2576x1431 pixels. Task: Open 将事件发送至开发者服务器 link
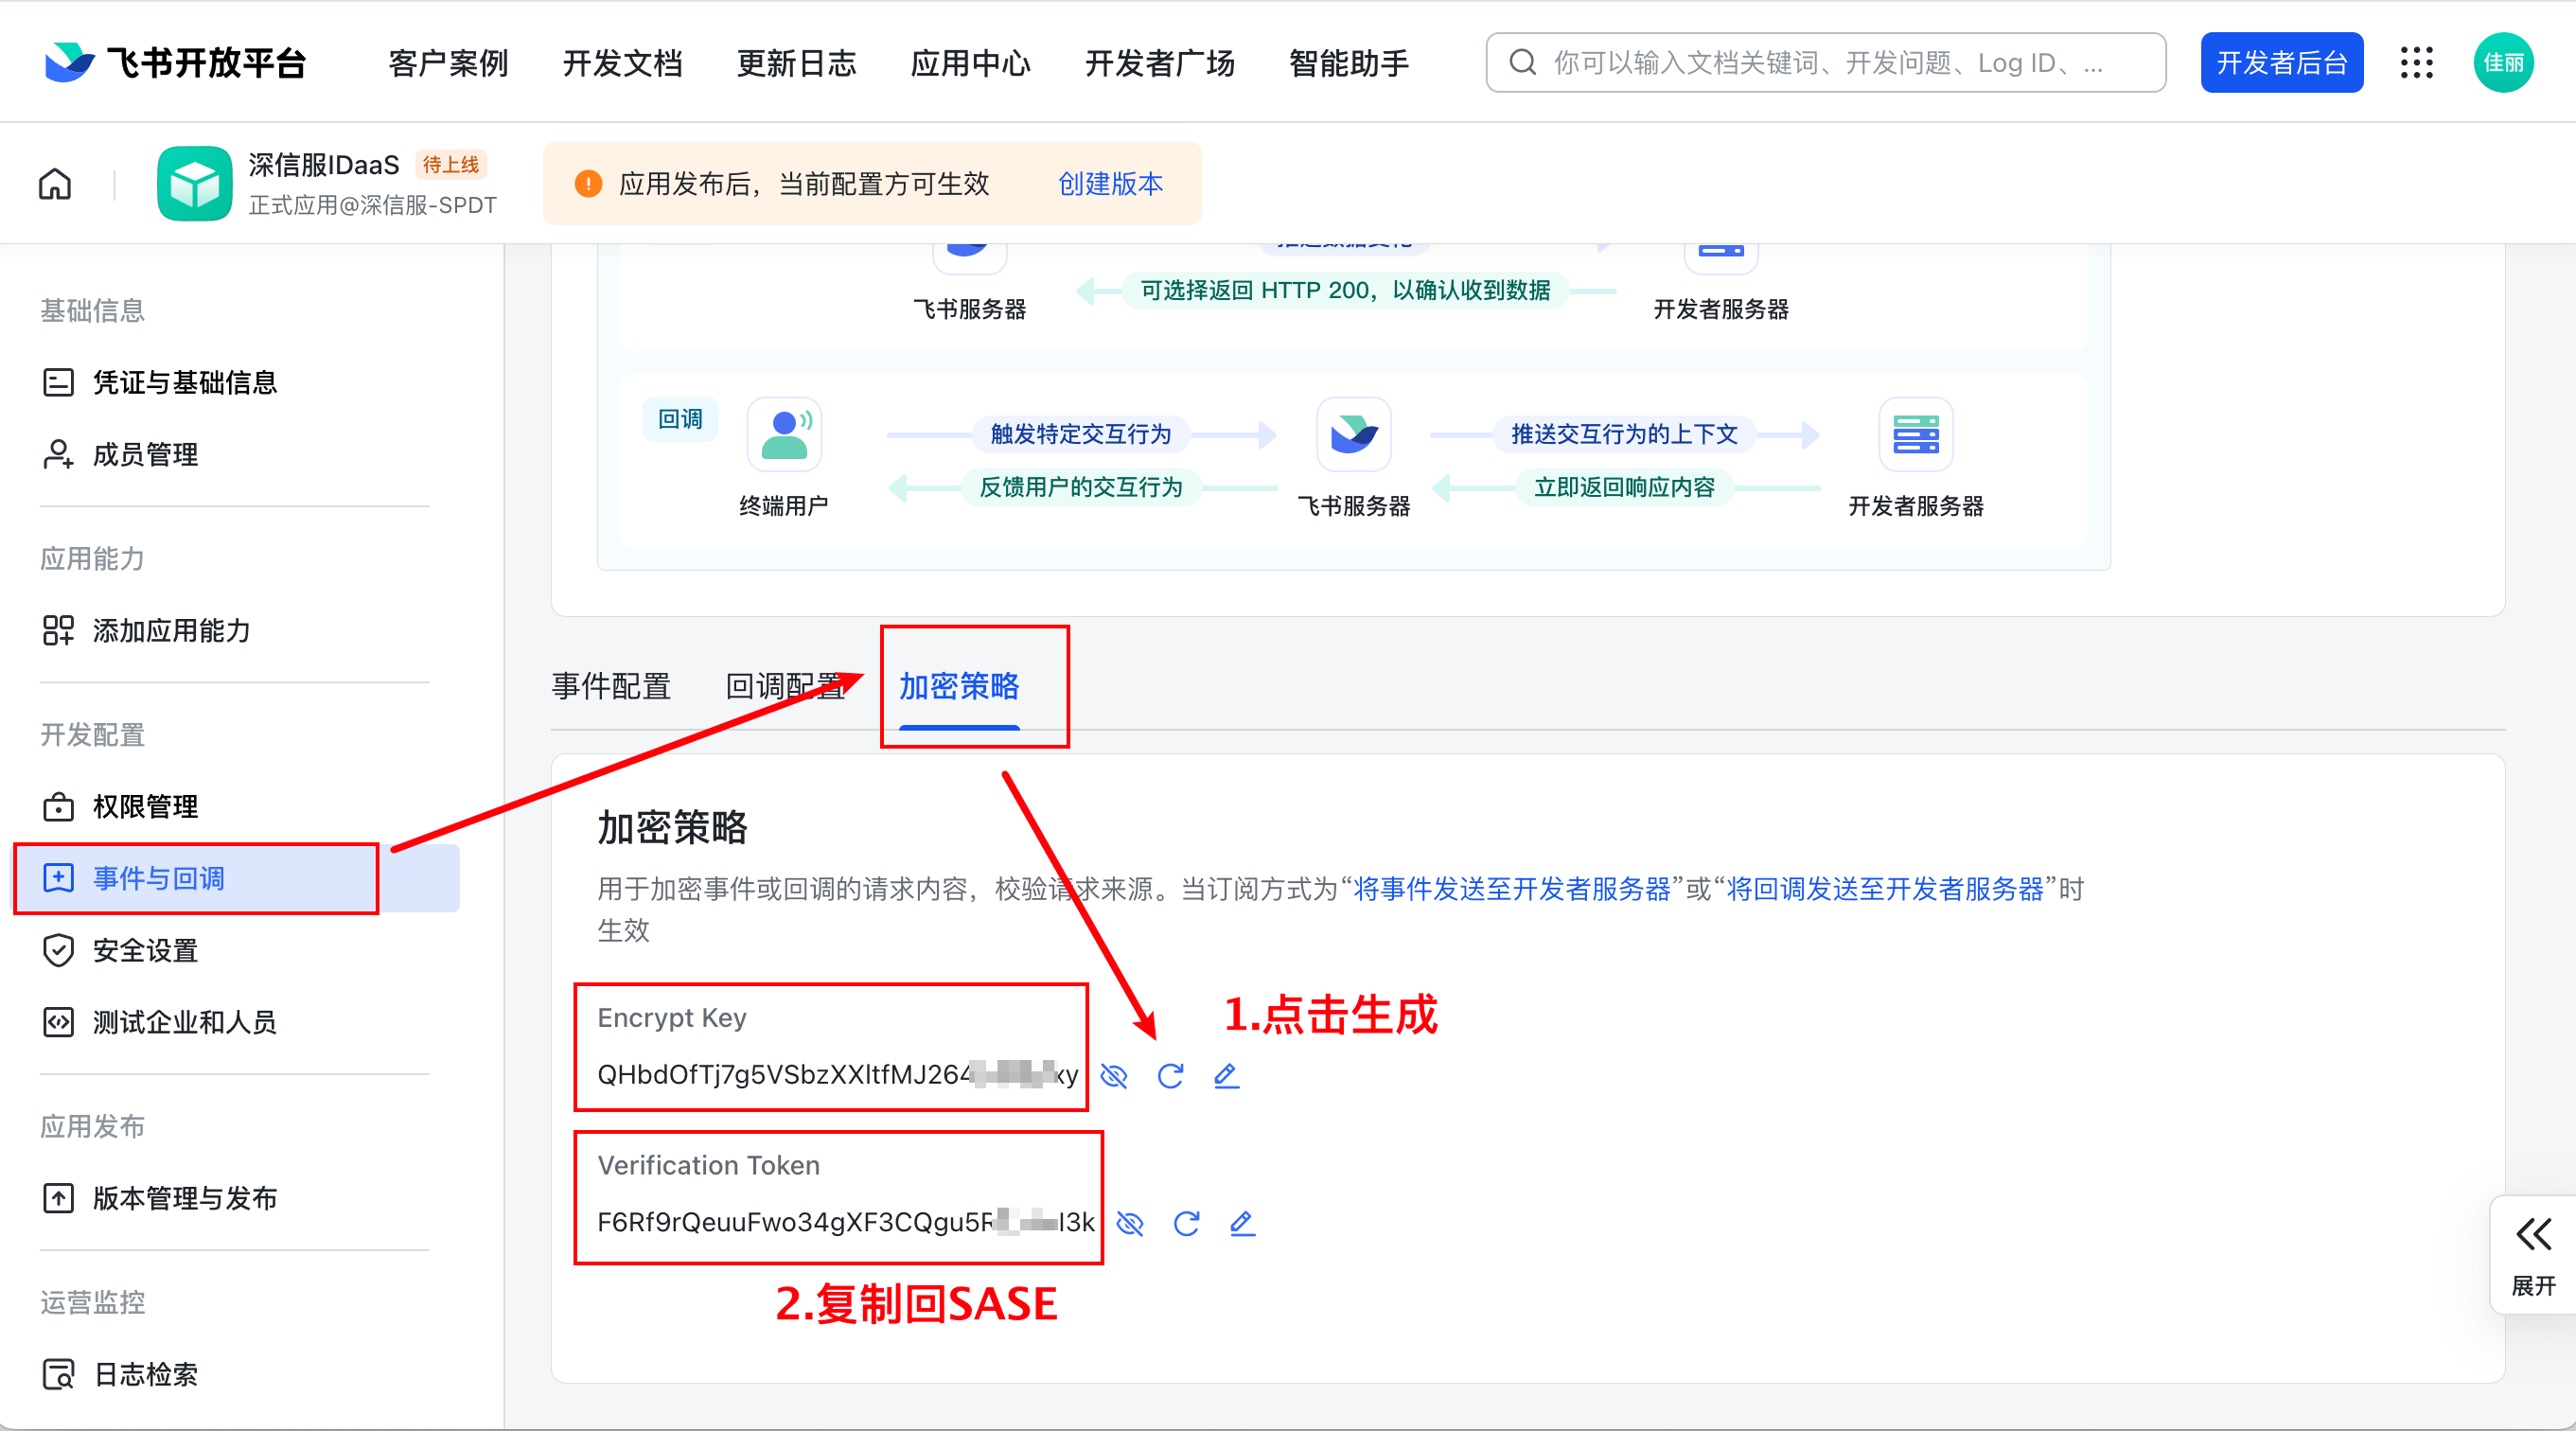coord(1511,889)
